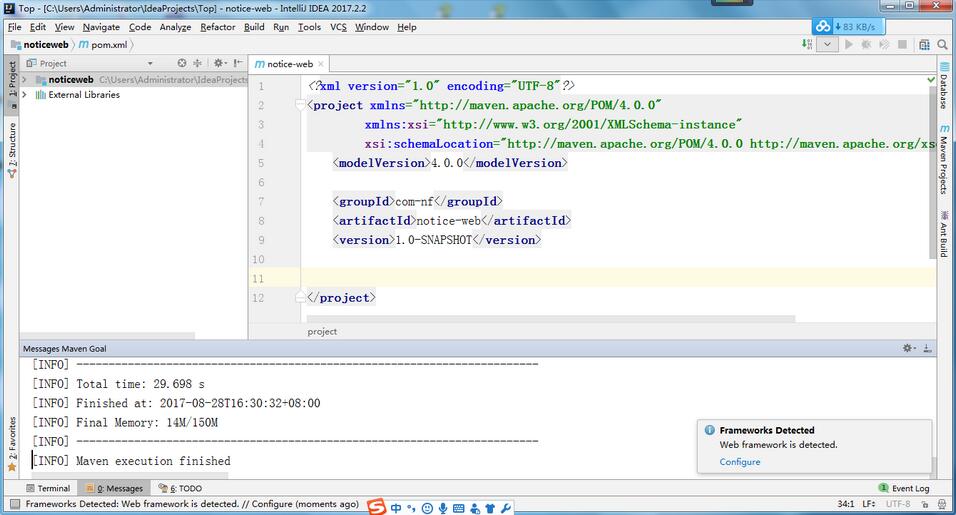This screenshot has height=515, width=956.
Task: Open the Event Log
Action: [904, 488]
